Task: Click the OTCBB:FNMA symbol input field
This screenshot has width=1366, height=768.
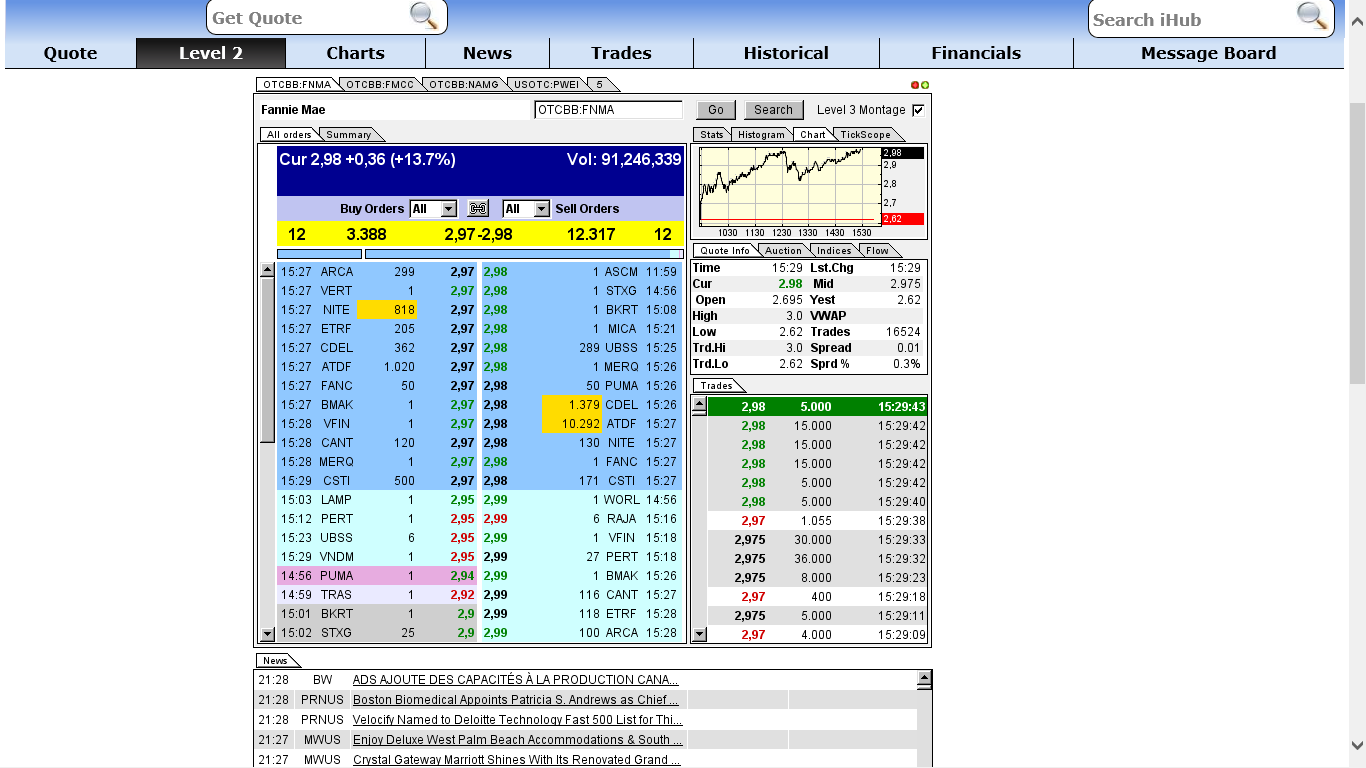Action: click(x=608, y=110)
